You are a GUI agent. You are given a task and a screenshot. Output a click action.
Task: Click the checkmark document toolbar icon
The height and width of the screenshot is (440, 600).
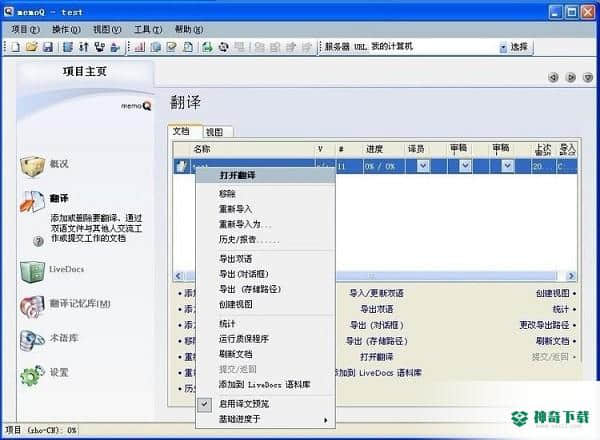tap(172, 47)
